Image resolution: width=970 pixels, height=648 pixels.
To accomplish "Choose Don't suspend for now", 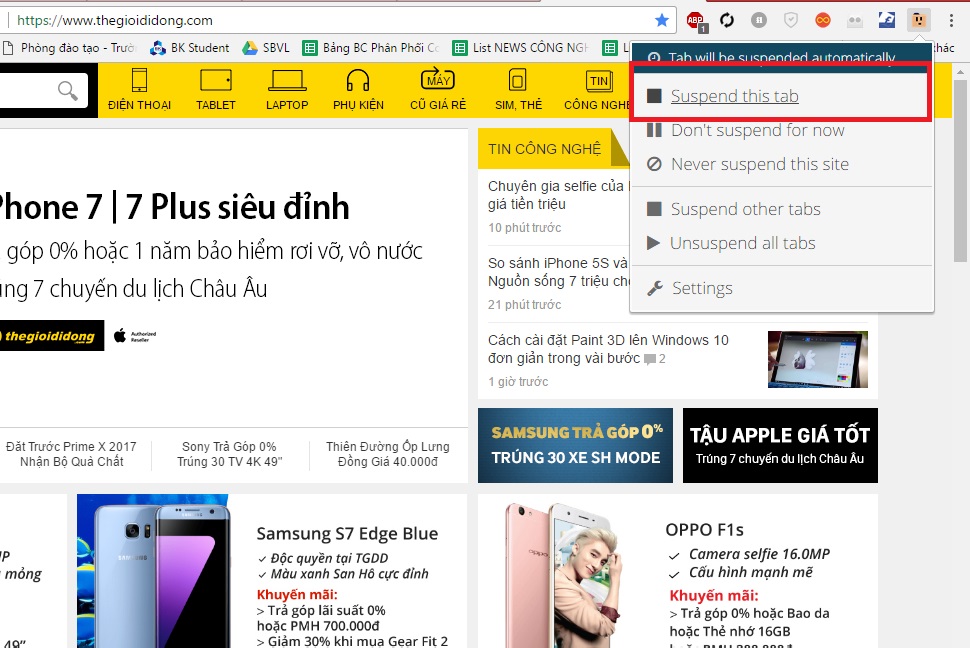I will [x=781, y=130].
